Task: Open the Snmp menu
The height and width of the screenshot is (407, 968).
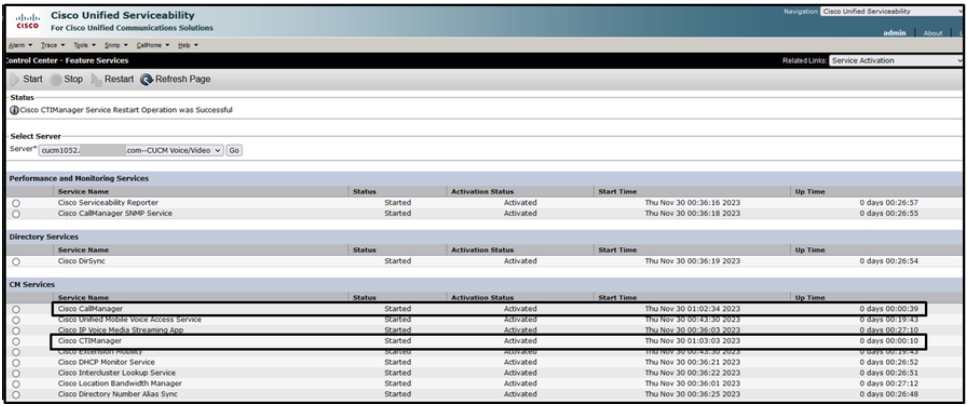Action: pos(116,45)
